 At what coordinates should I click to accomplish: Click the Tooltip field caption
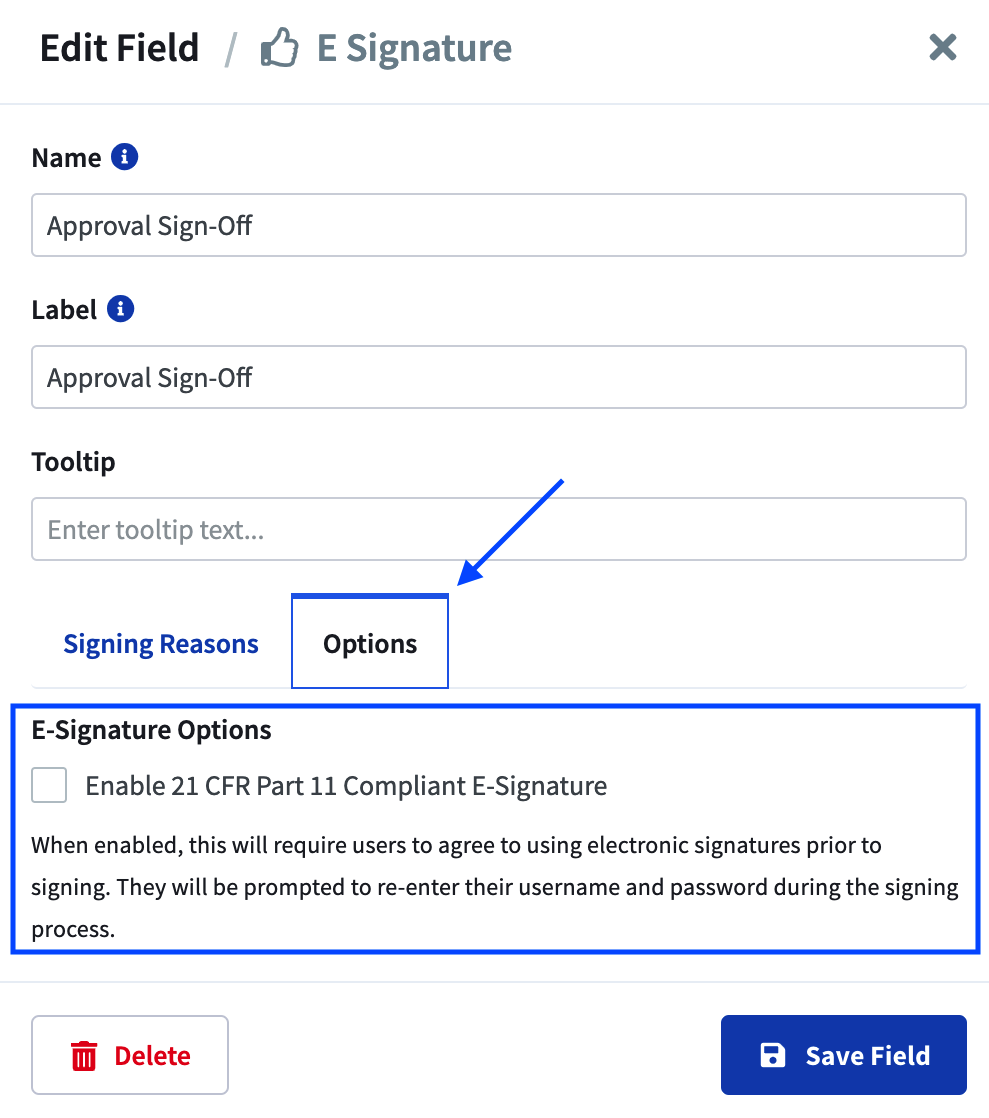click(73, 462)
